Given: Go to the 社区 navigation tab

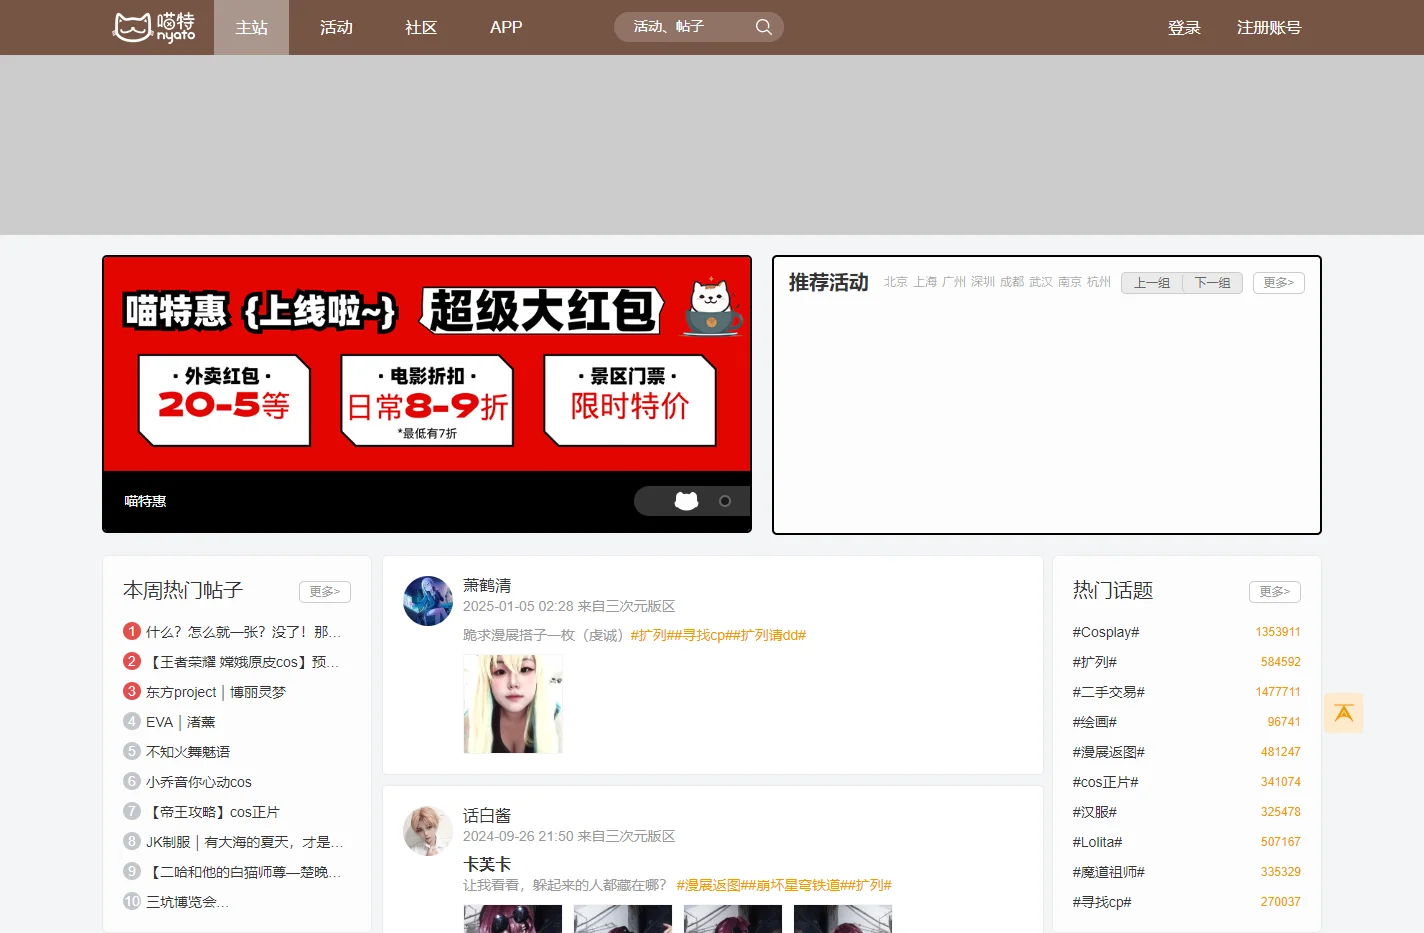Looking at the screenshot, I should pos(421,27).
